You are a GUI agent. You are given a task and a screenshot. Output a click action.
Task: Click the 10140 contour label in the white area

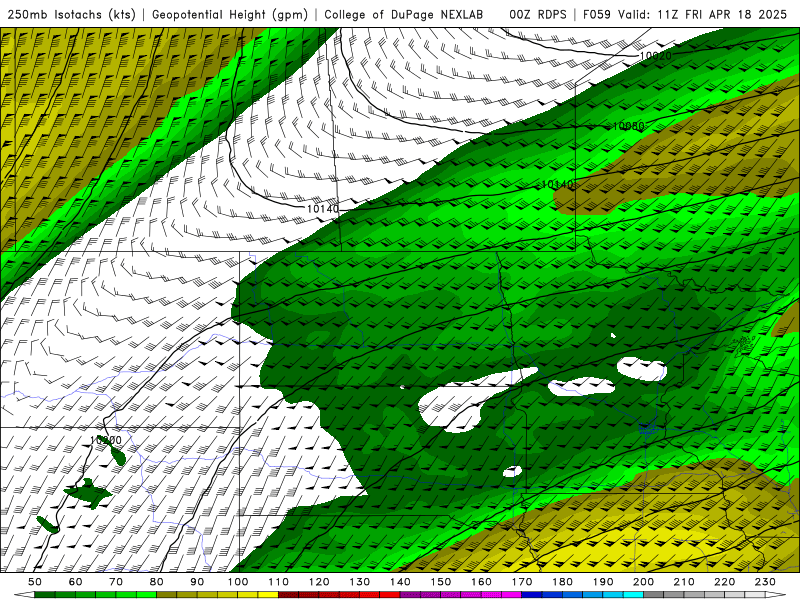(x=323, y=209)
